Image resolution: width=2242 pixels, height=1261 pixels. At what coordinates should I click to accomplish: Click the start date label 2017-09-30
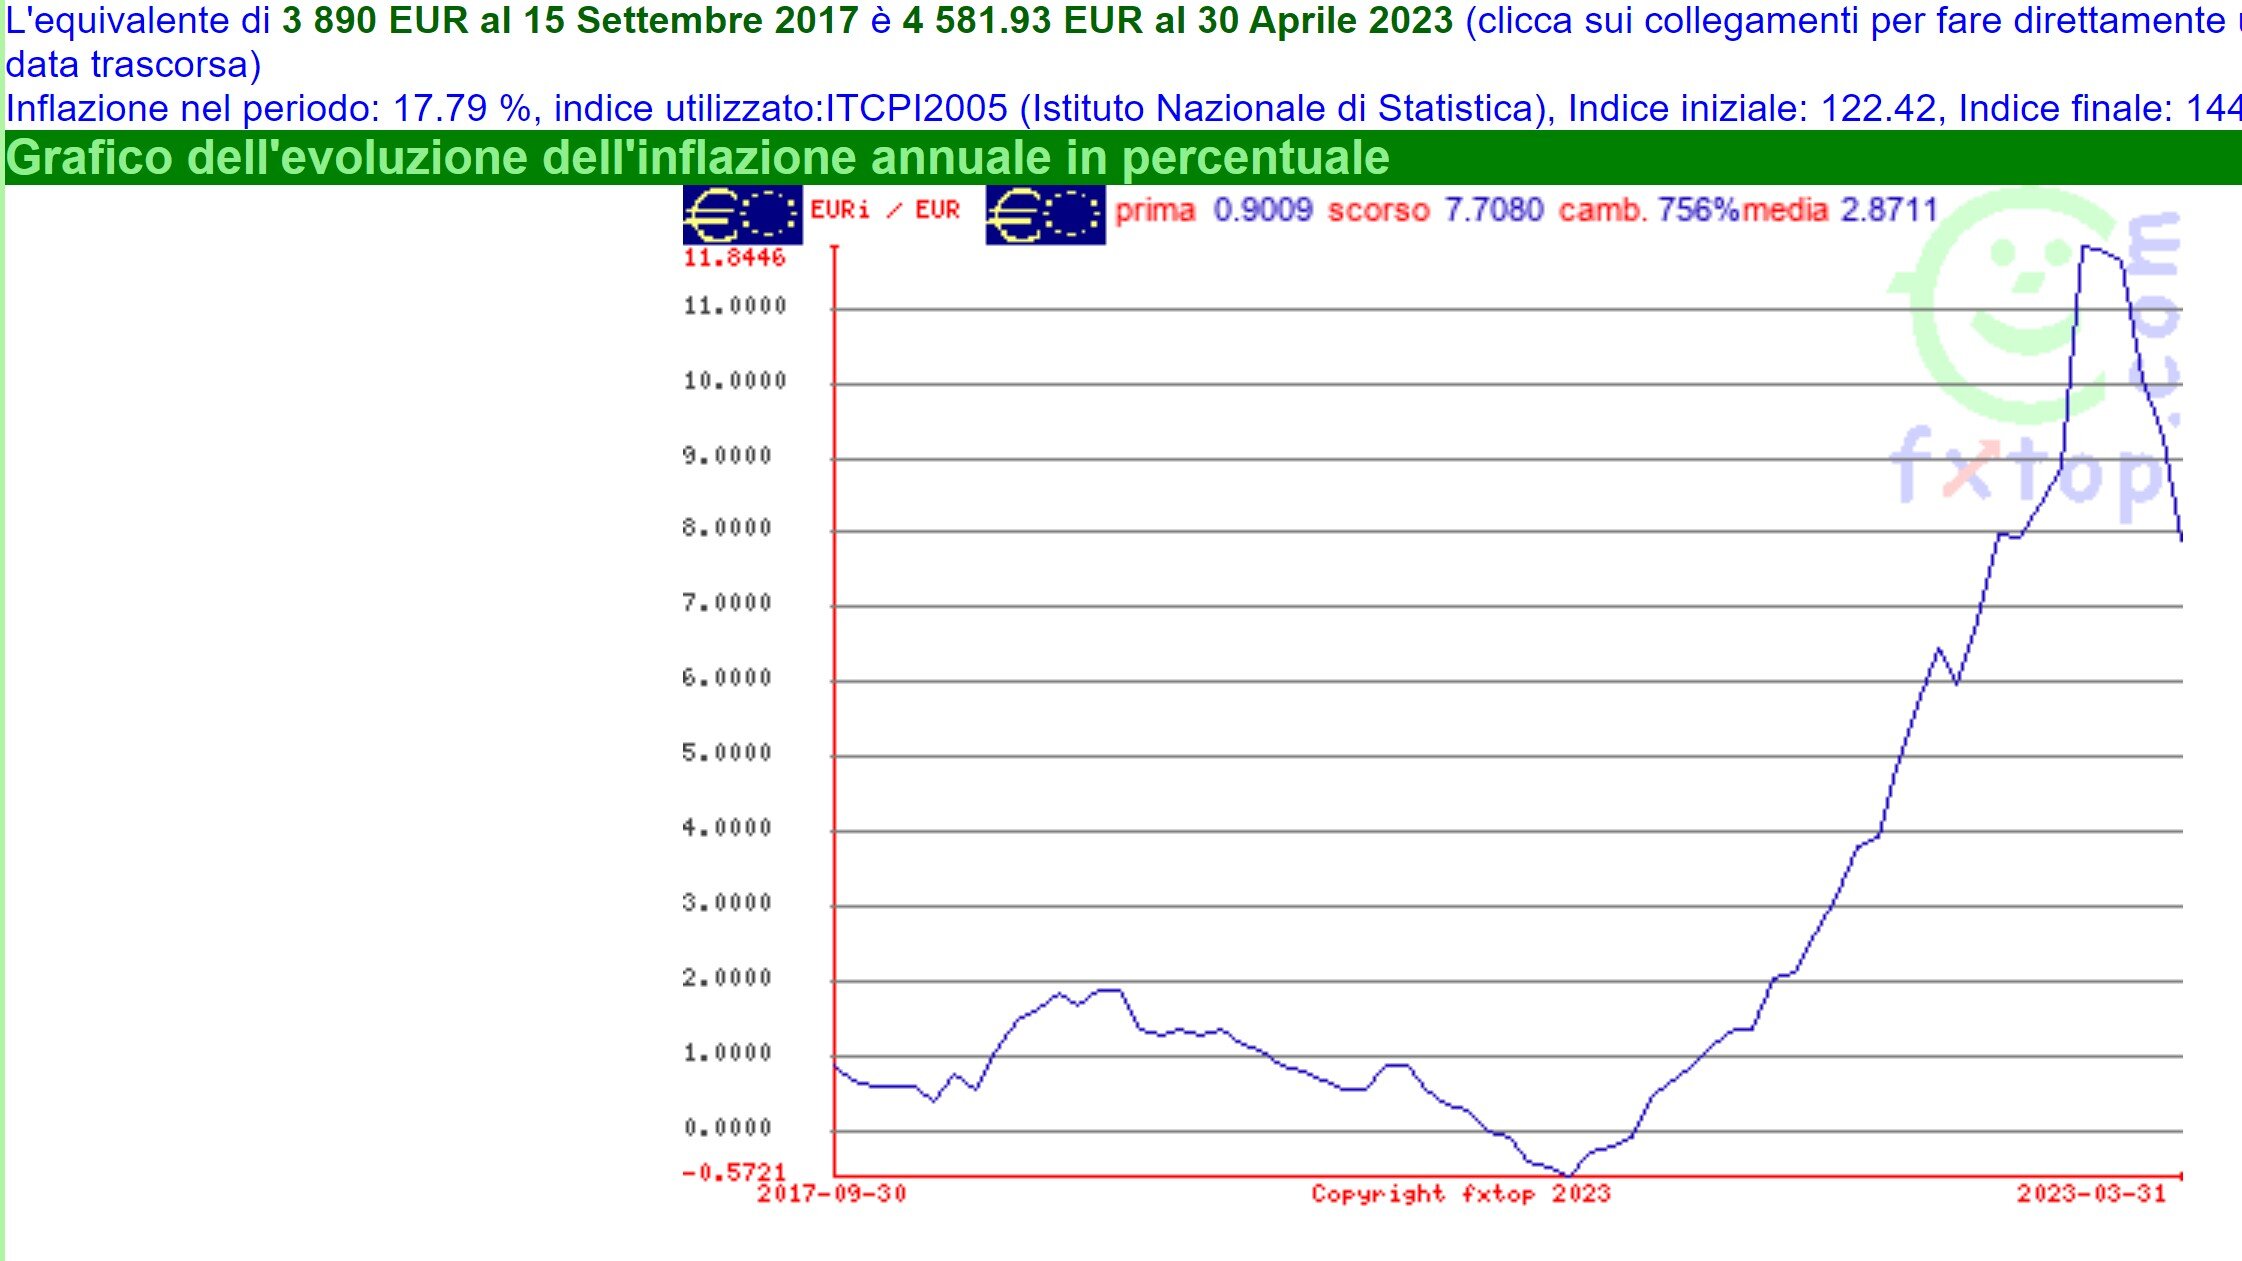click(832, 1193)
